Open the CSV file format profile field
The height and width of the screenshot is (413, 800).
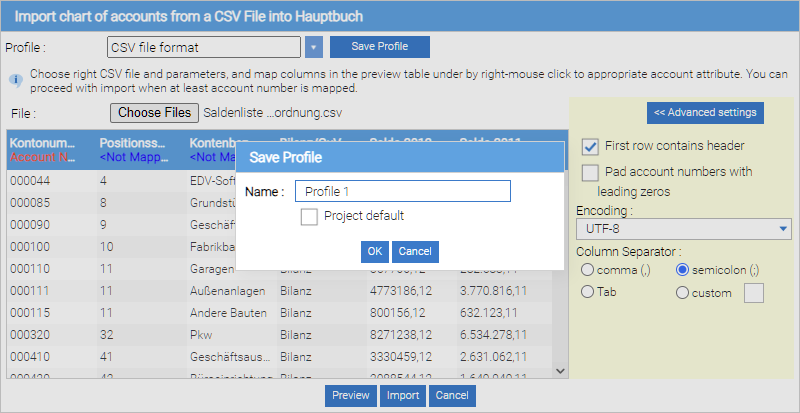click(203, 47)
